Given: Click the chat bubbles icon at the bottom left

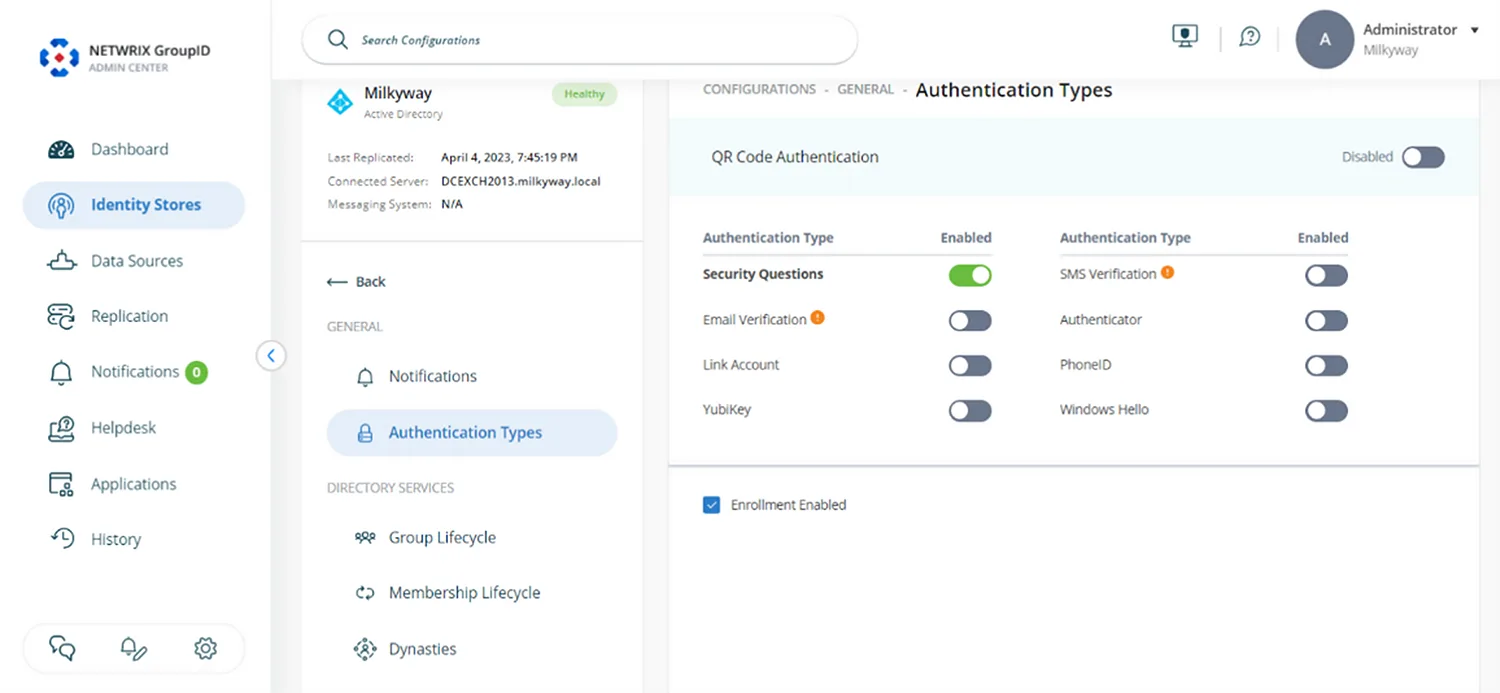Looking at the screenshot, I should 62,648.
